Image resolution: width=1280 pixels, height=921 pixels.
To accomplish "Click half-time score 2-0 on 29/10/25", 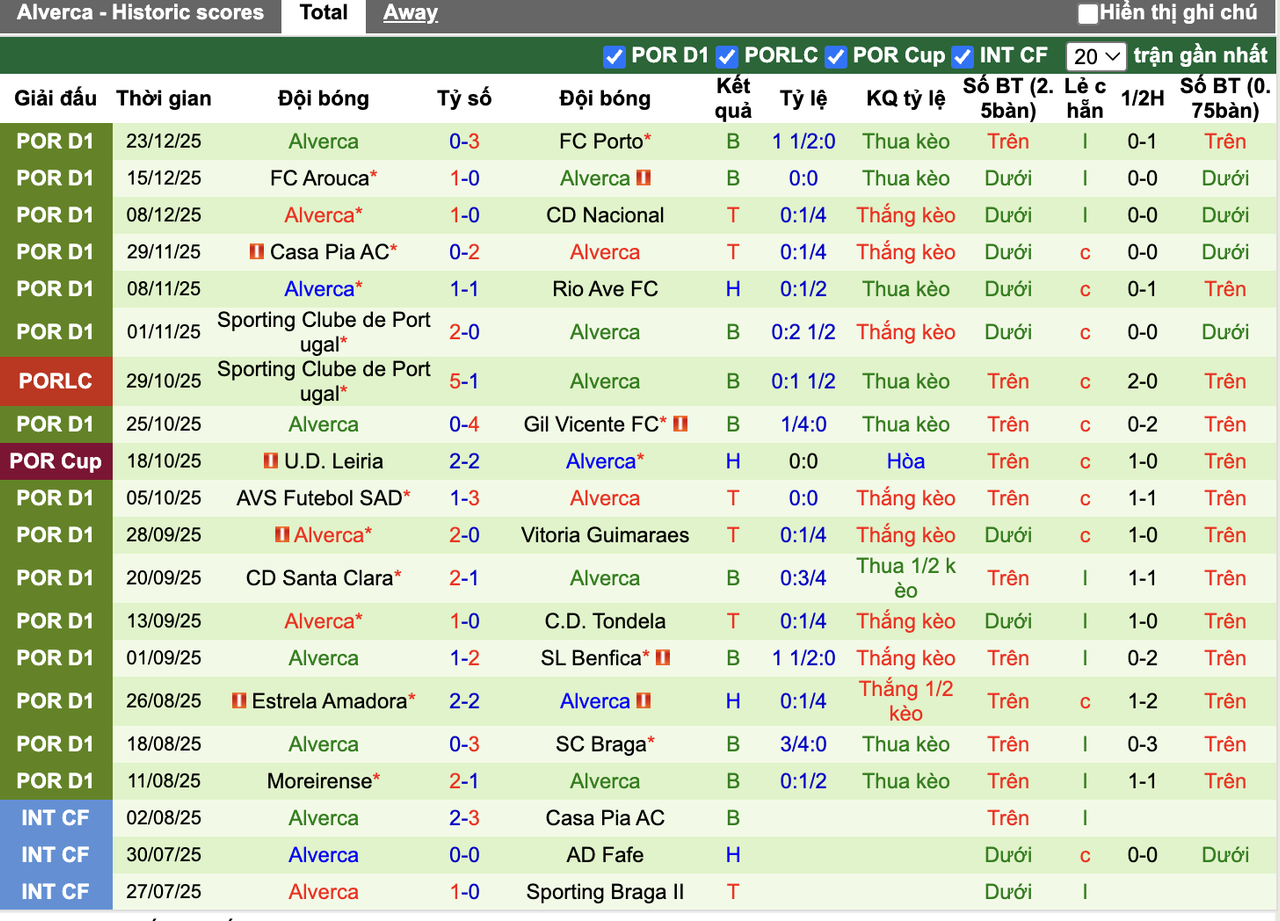I will click(x=1143, y=381).
